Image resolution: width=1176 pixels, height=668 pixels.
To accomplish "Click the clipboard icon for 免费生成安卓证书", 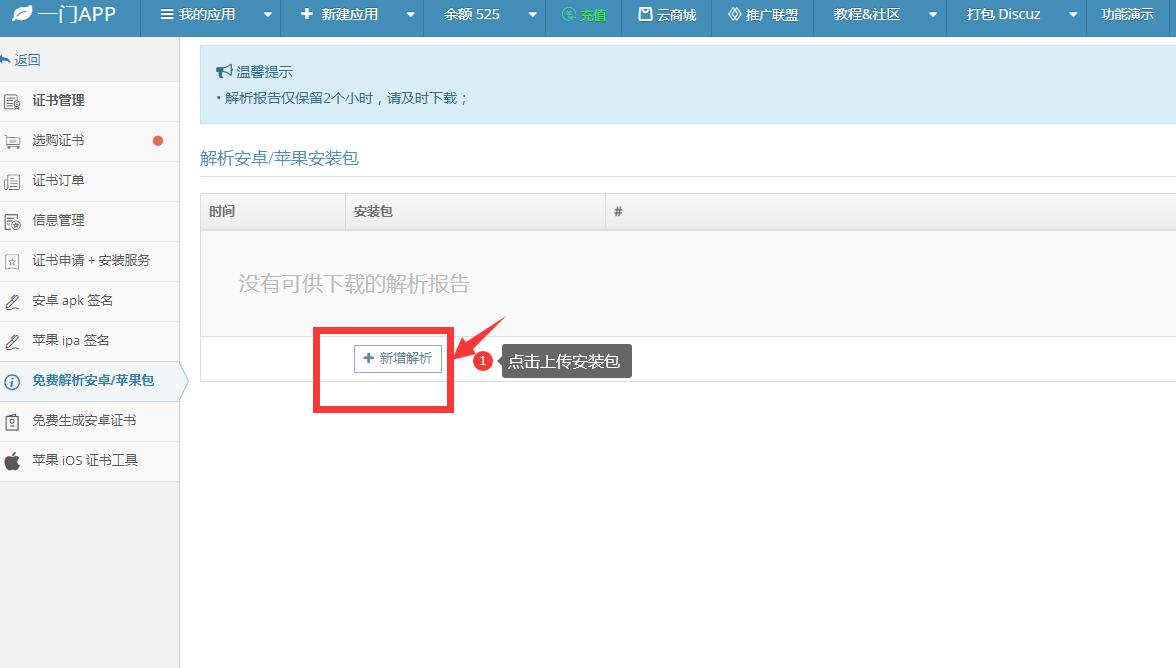I will pos(12,422).
